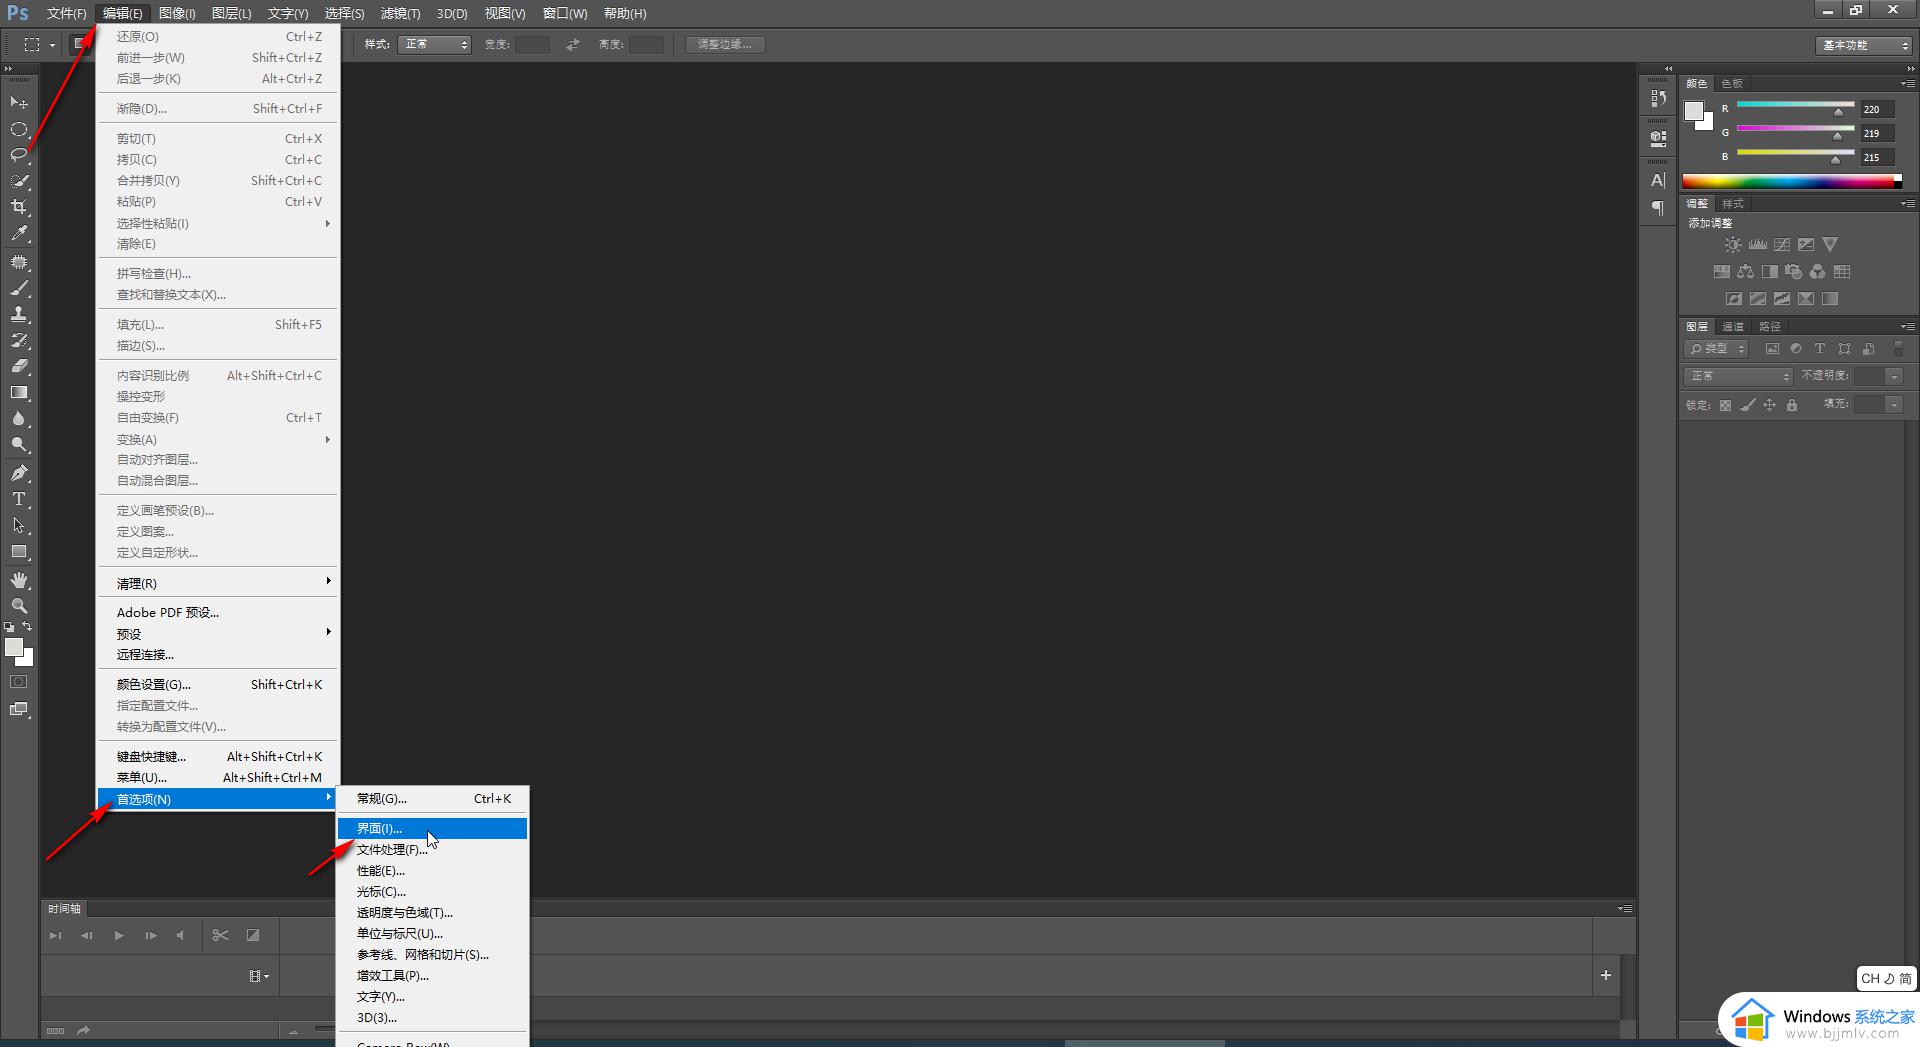Select the Dodge tool
Screen dimensions: 1920x1047
coord(19,444)
